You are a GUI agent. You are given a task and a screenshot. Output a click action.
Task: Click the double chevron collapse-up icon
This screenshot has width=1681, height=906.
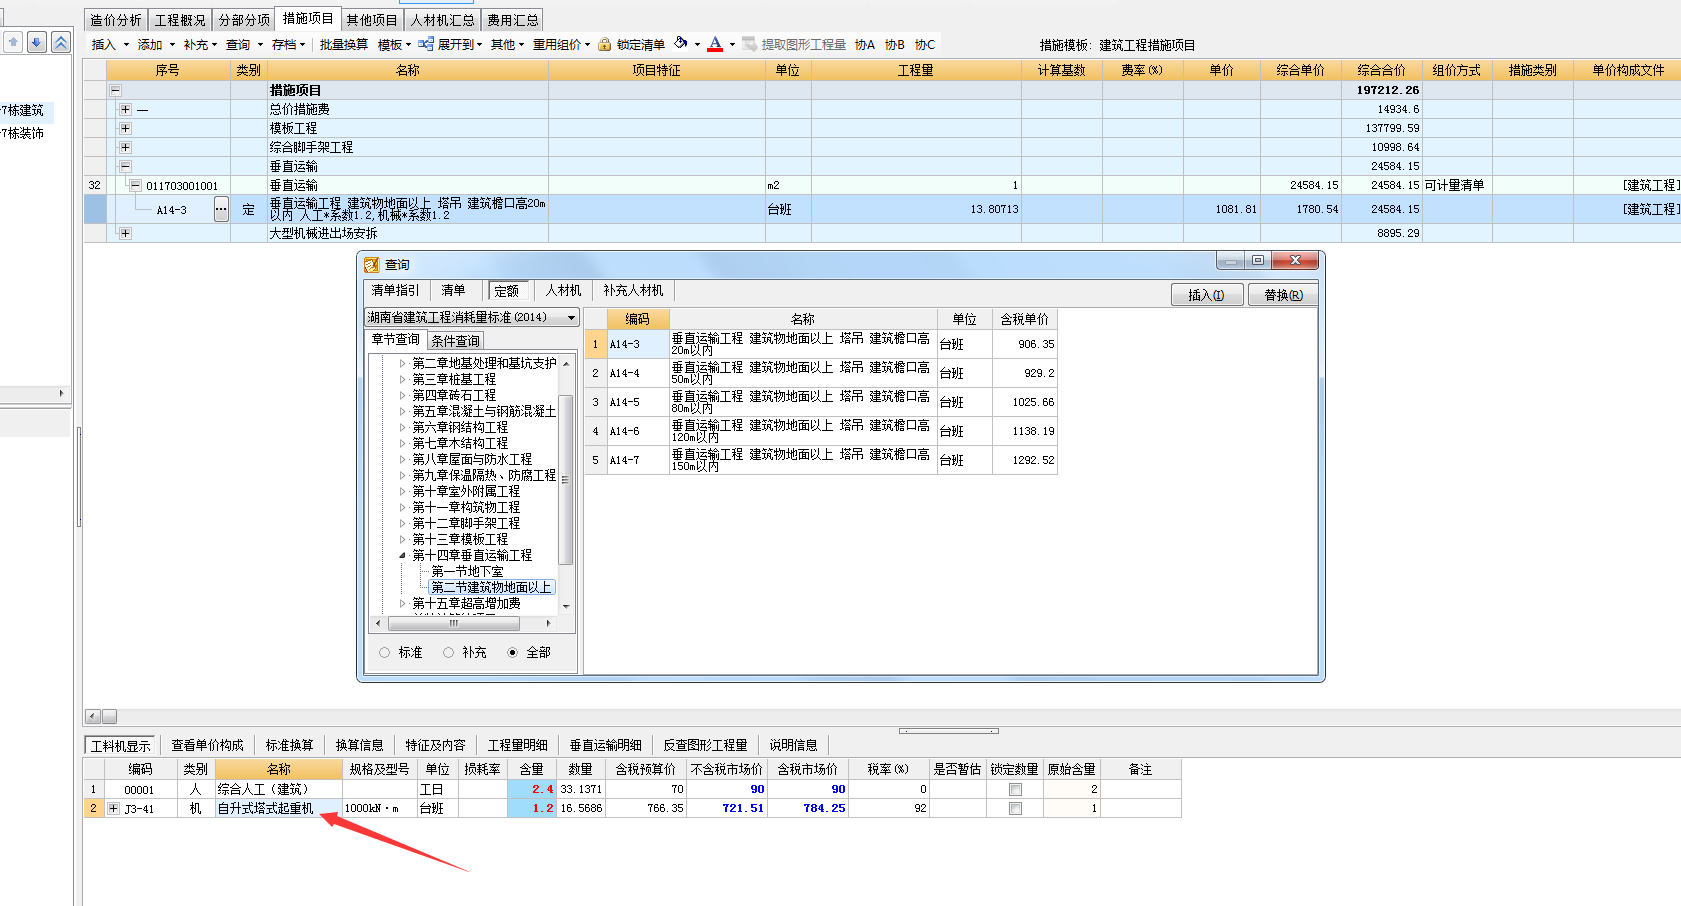point(61,42)
